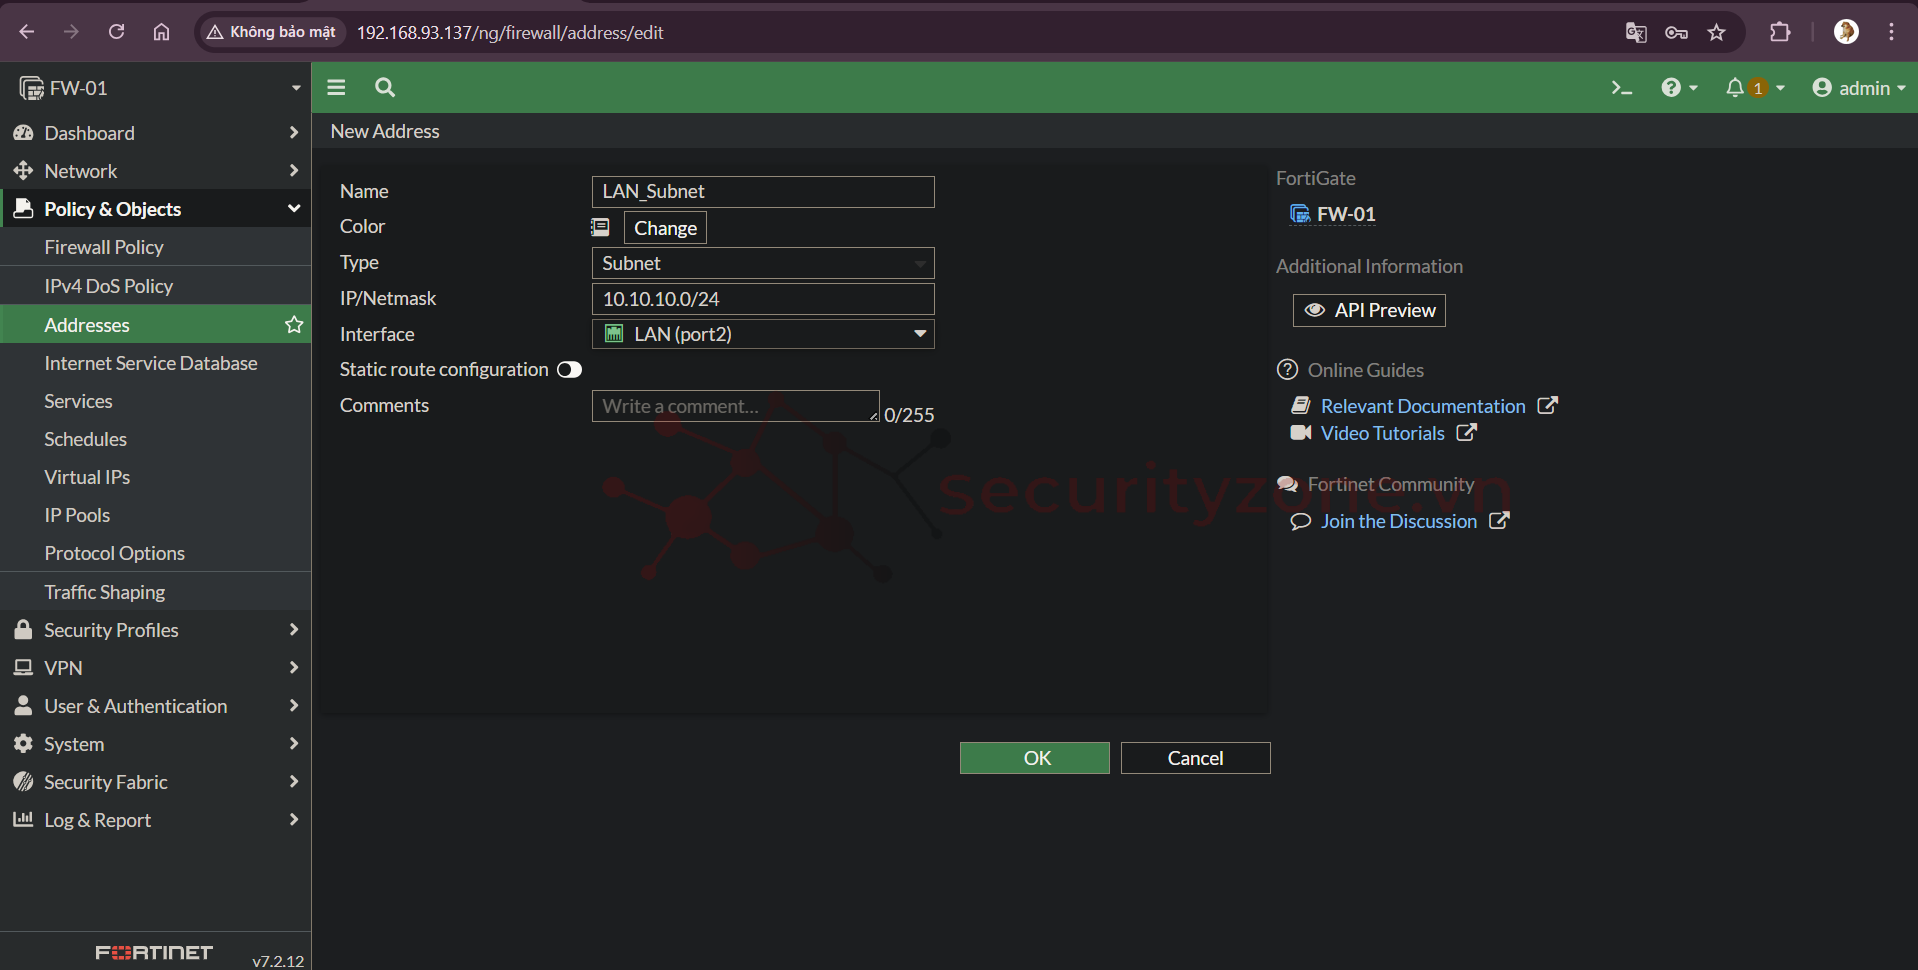
Task: Click the OK button
Action: coord(1035,758)
